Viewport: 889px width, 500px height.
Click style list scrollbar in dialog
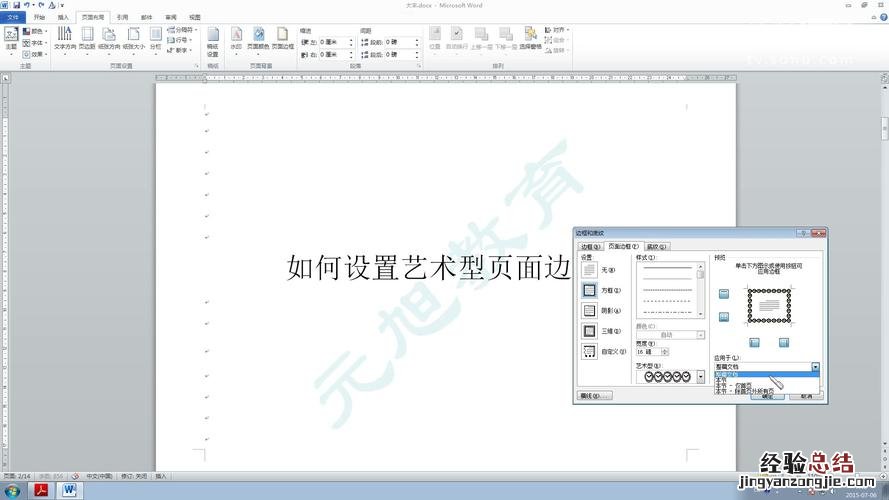pyautogui.click(x=701, y=290)
